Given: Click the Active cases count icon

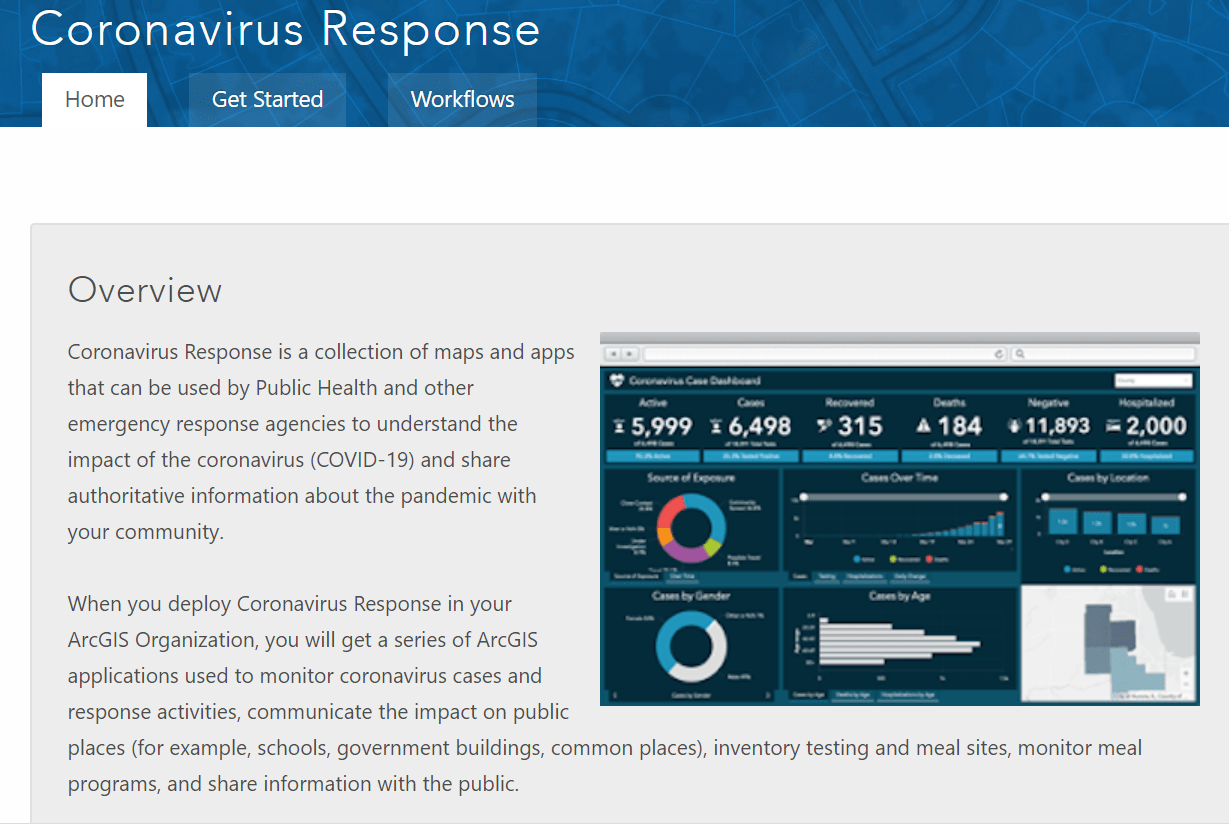Looking at the screenshot, I should (x=619, y=425).
